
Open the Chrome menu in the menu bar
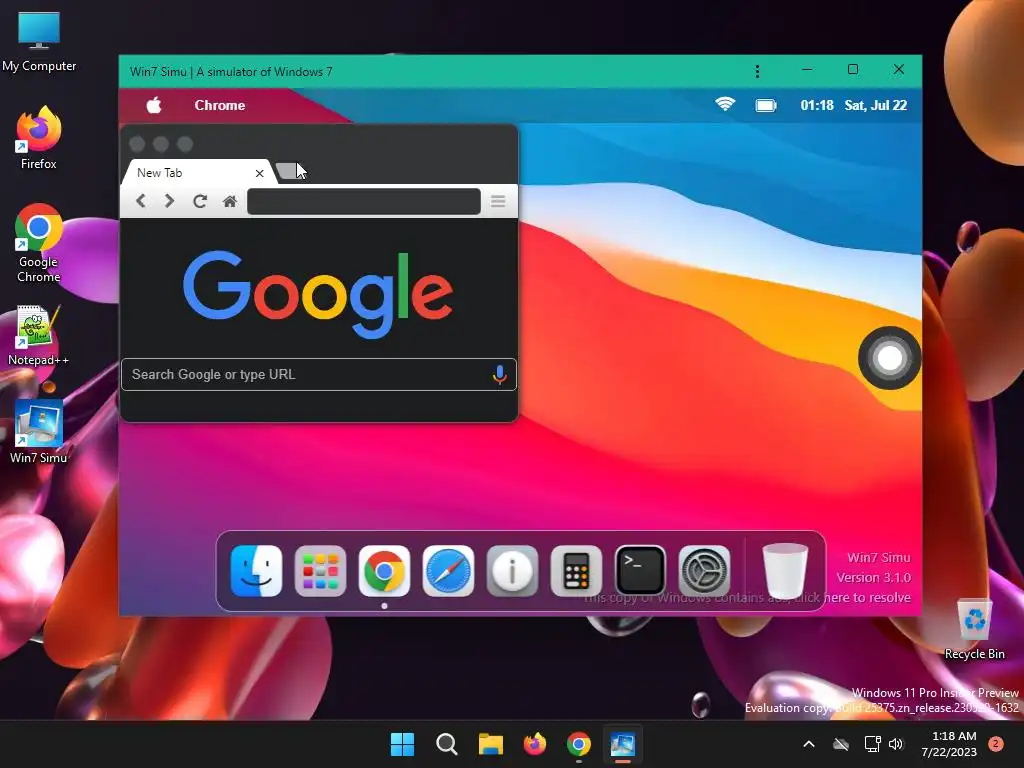219,105
